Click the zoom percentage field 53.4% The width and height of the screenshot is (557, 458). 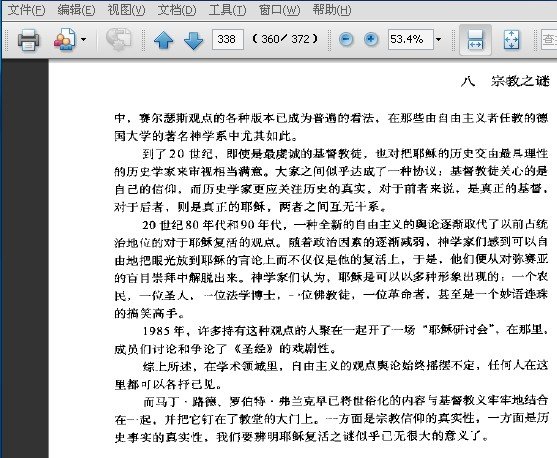pos(411,39)
